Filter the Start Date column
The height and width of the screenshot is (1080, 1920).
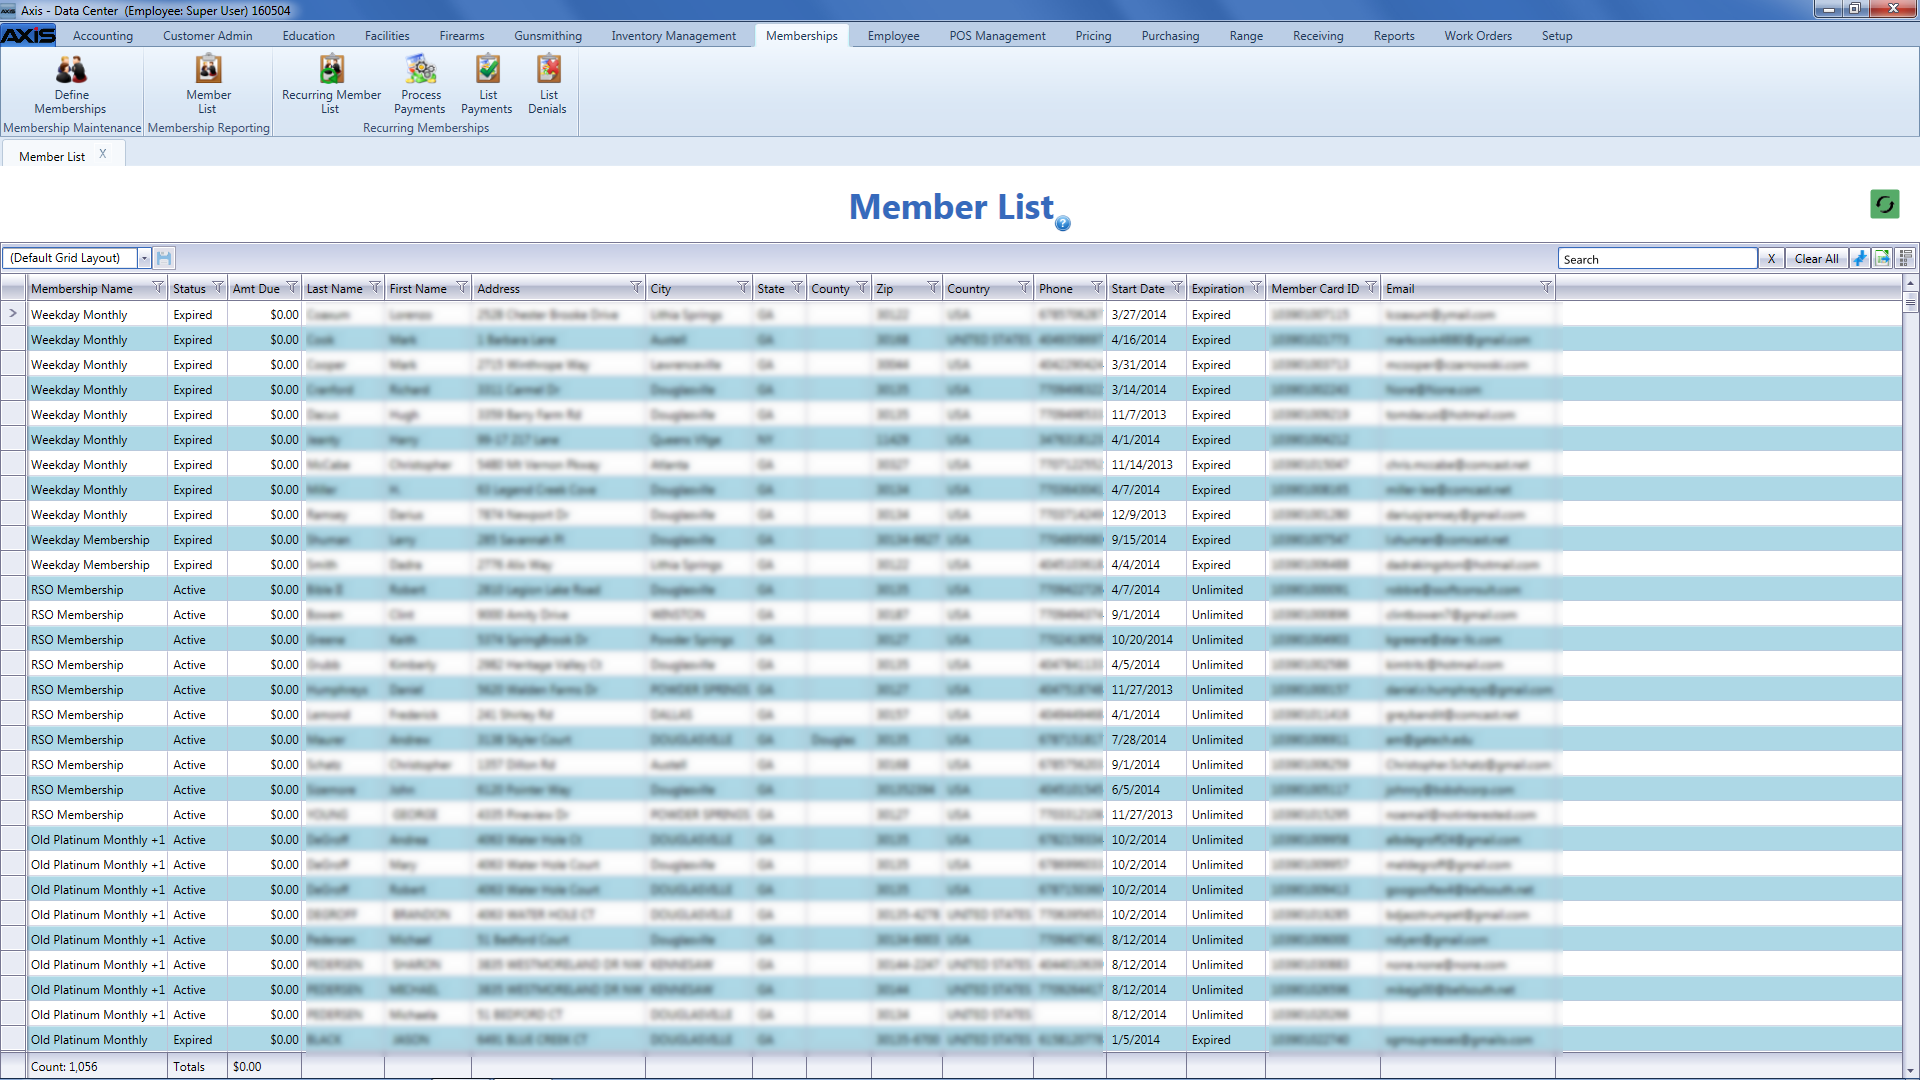click(1177, 288)
